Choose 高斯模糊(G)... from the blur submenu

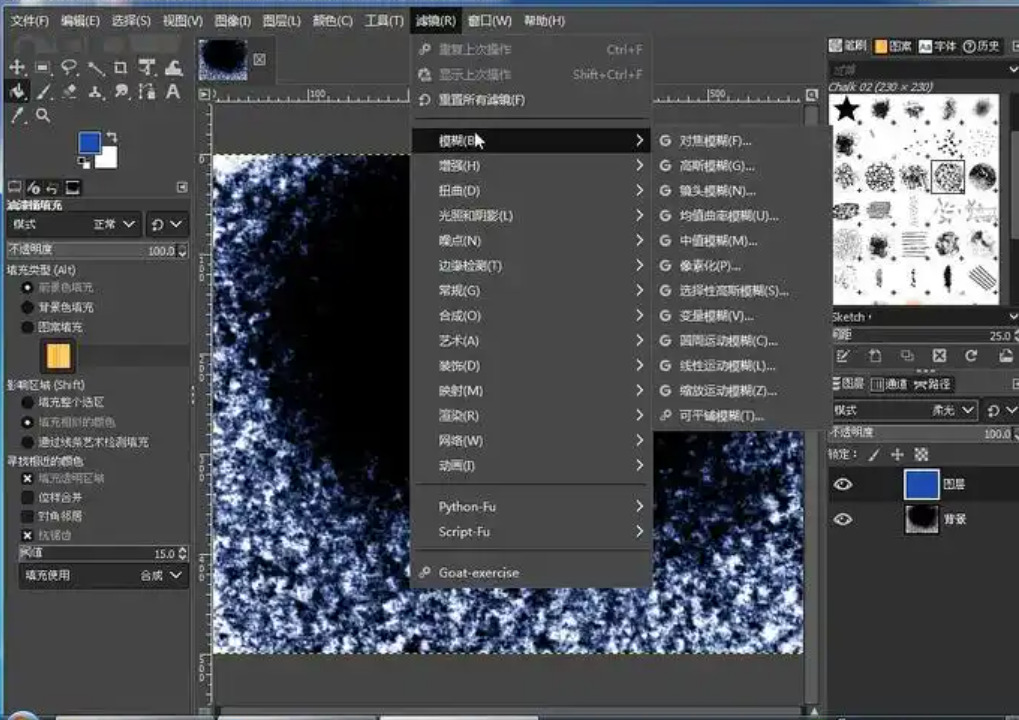[x=716, y=166]
